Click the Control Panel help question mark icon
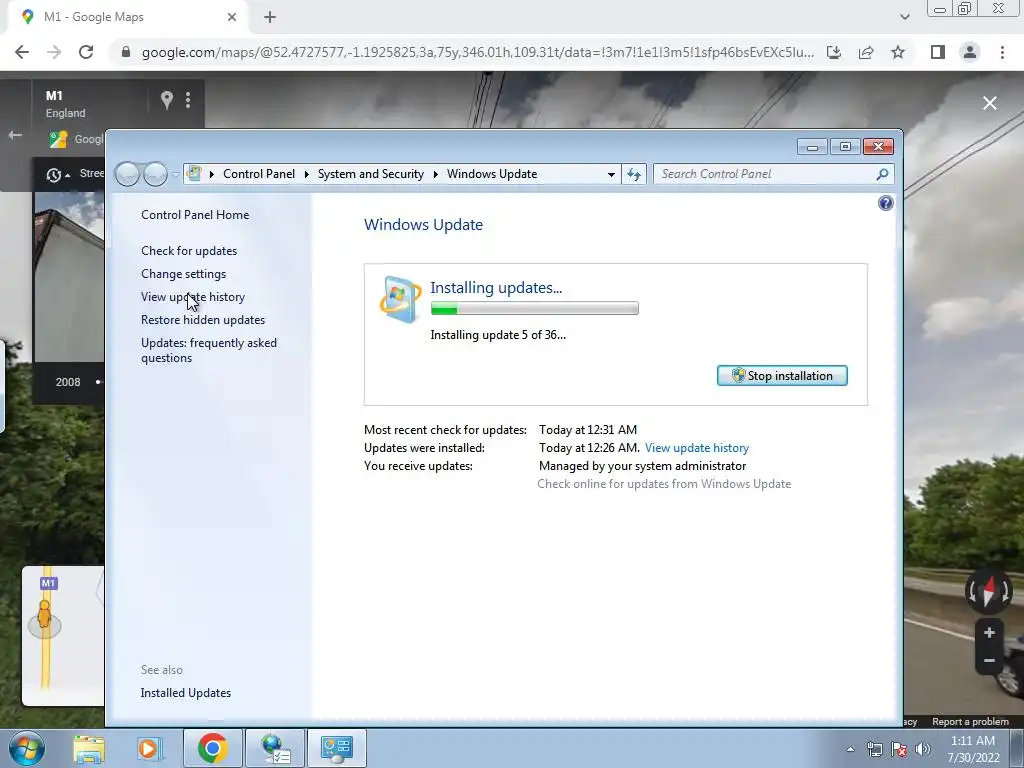The image size is (1024, 768). (886, 203)
